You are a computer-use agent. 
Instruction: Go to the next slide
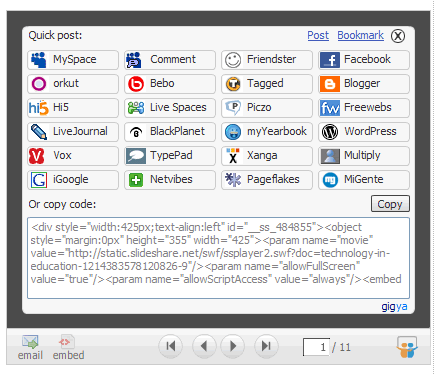[x=233, y=346]
